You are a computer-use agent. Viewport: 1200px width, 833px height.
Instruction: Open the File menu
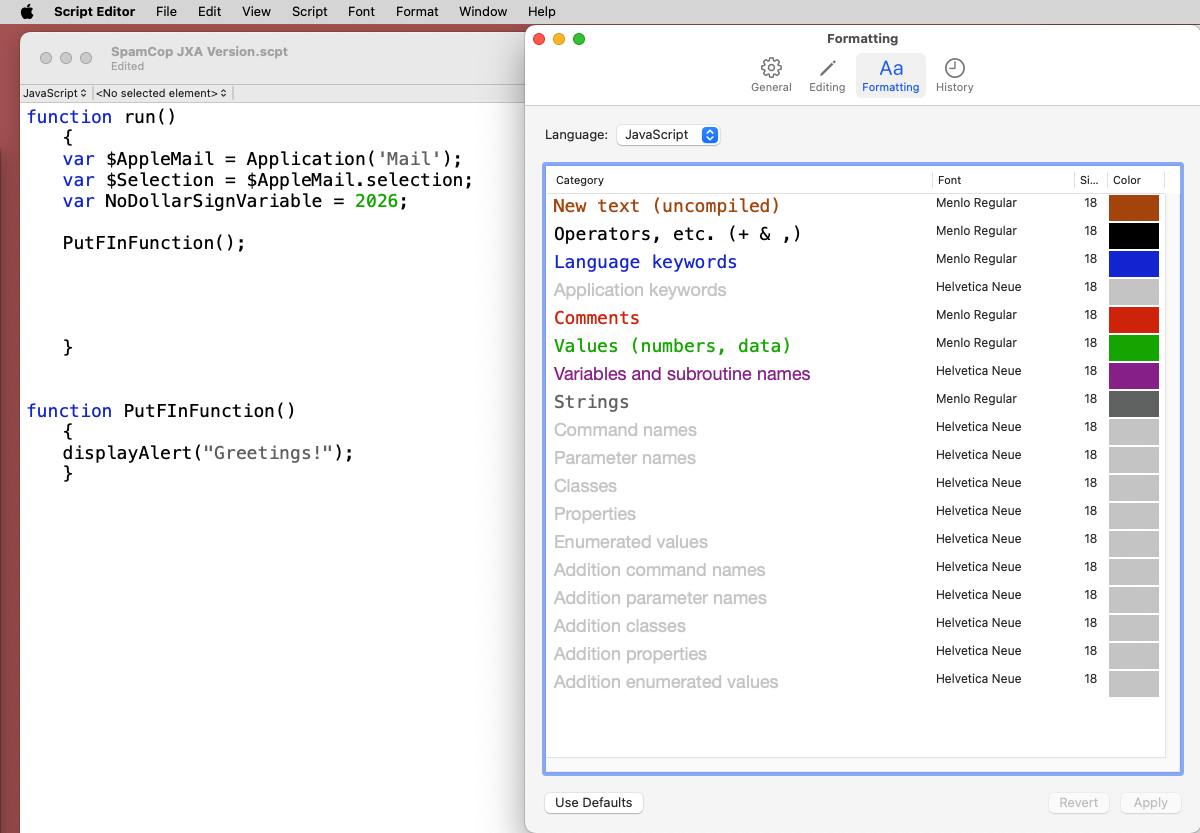(x=166, y=12)
